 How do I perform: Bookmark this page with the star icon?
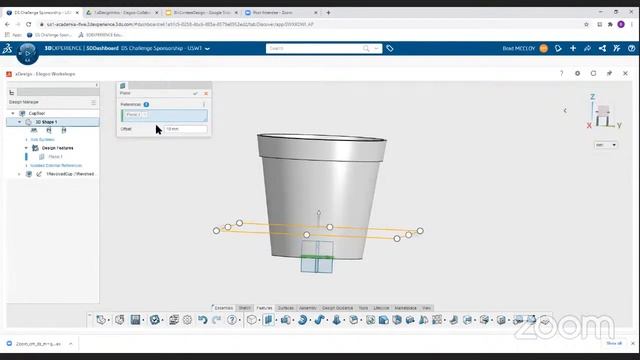coord(586,24)
